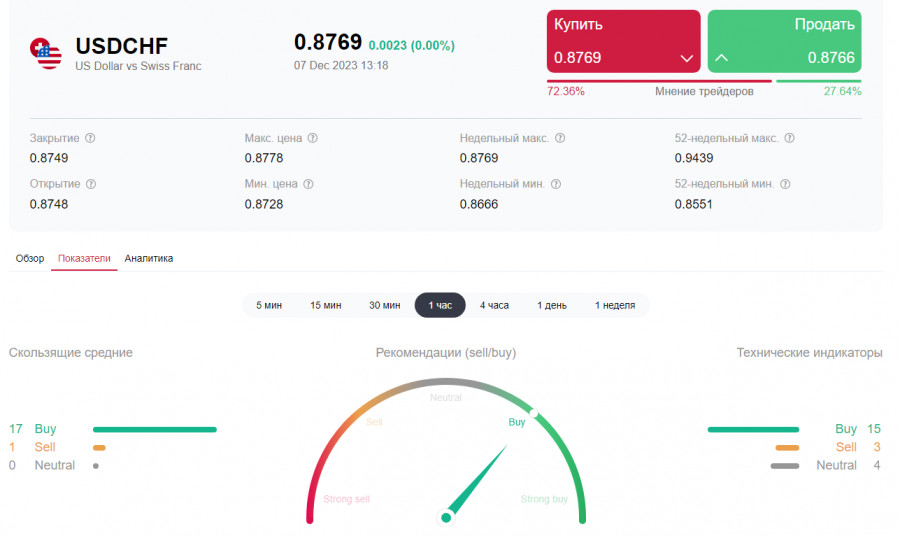Select the 4 часа timeframe

tap(494, 305)
